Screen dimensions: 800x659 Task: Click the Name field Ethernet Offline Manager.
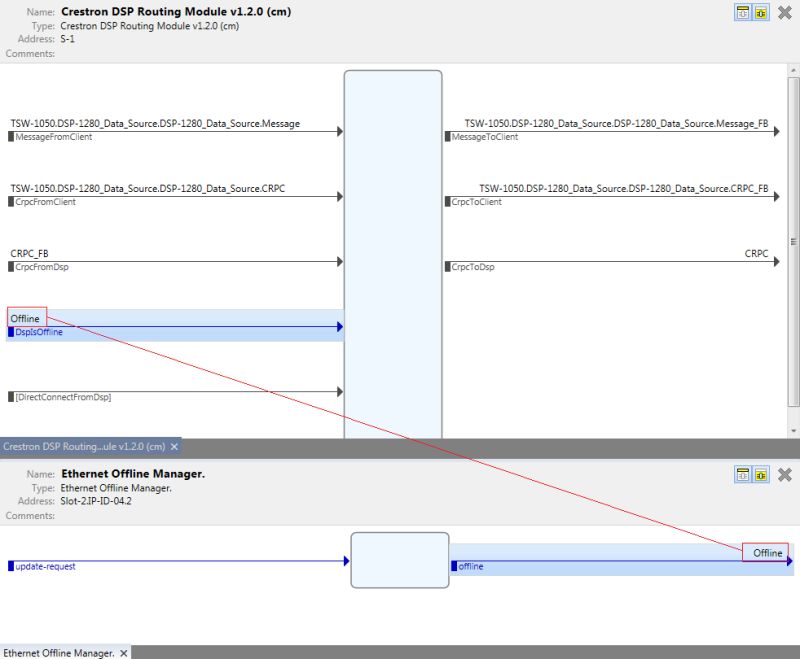click(133, 474)
